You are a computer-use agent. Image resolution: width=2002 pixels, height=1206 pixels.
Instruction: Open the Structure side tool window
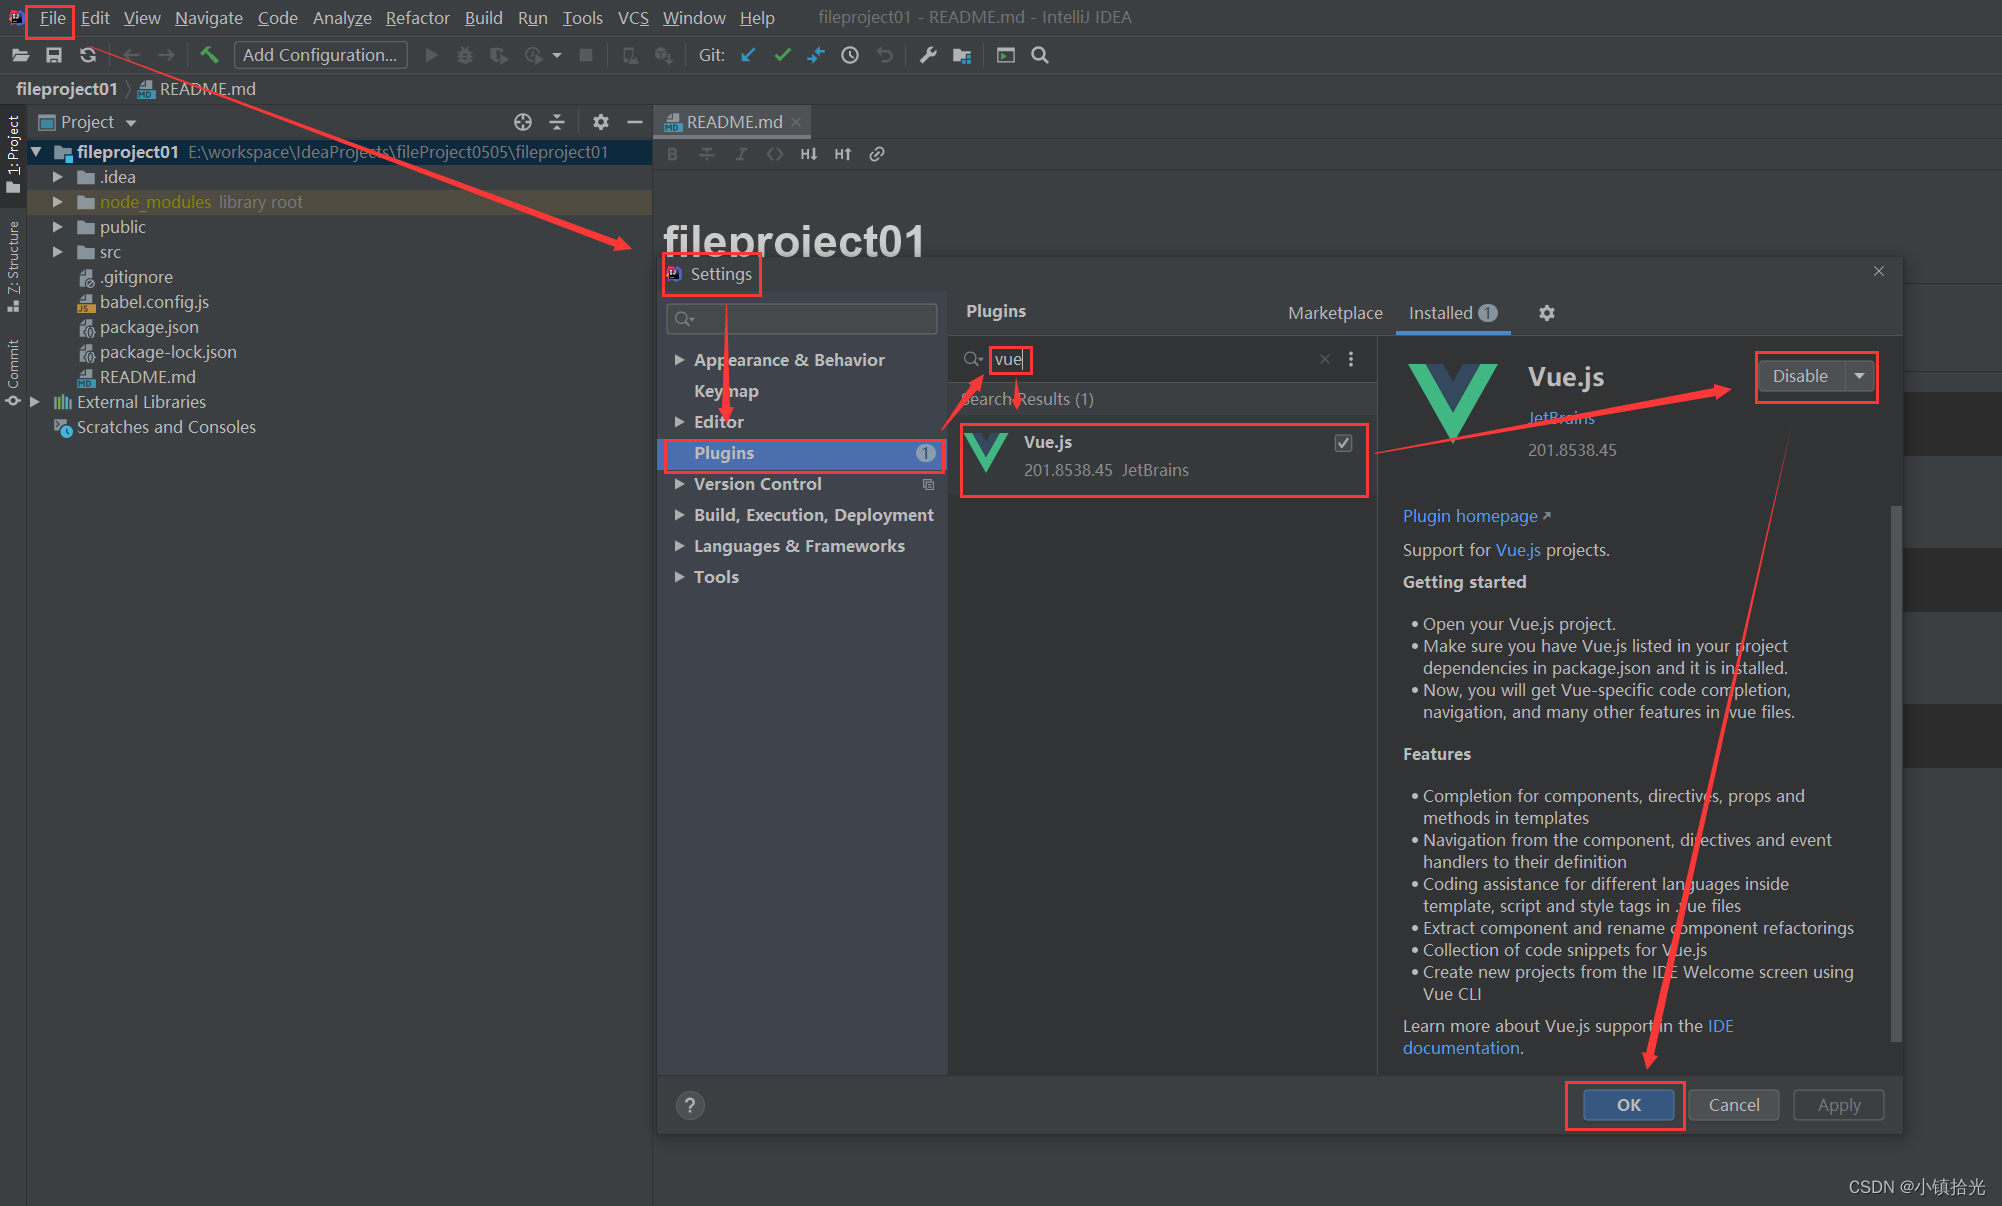(x=13, y=266)
